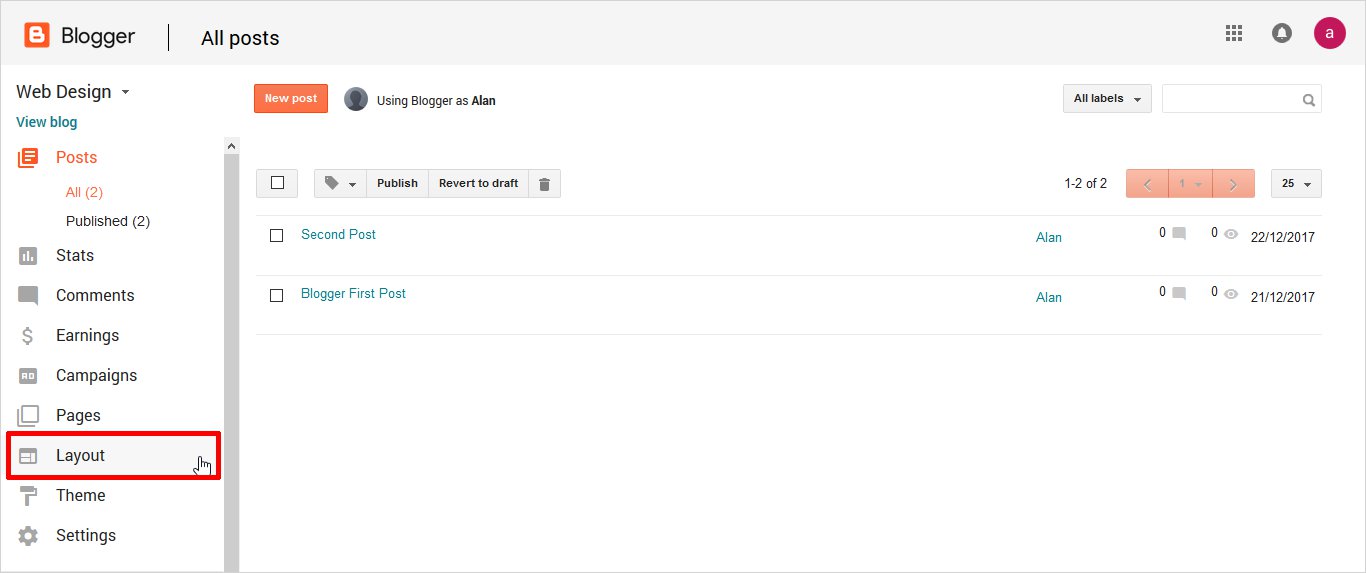Open the Earnings section
The image size is (1366, 573).
[x=87, y=336]
